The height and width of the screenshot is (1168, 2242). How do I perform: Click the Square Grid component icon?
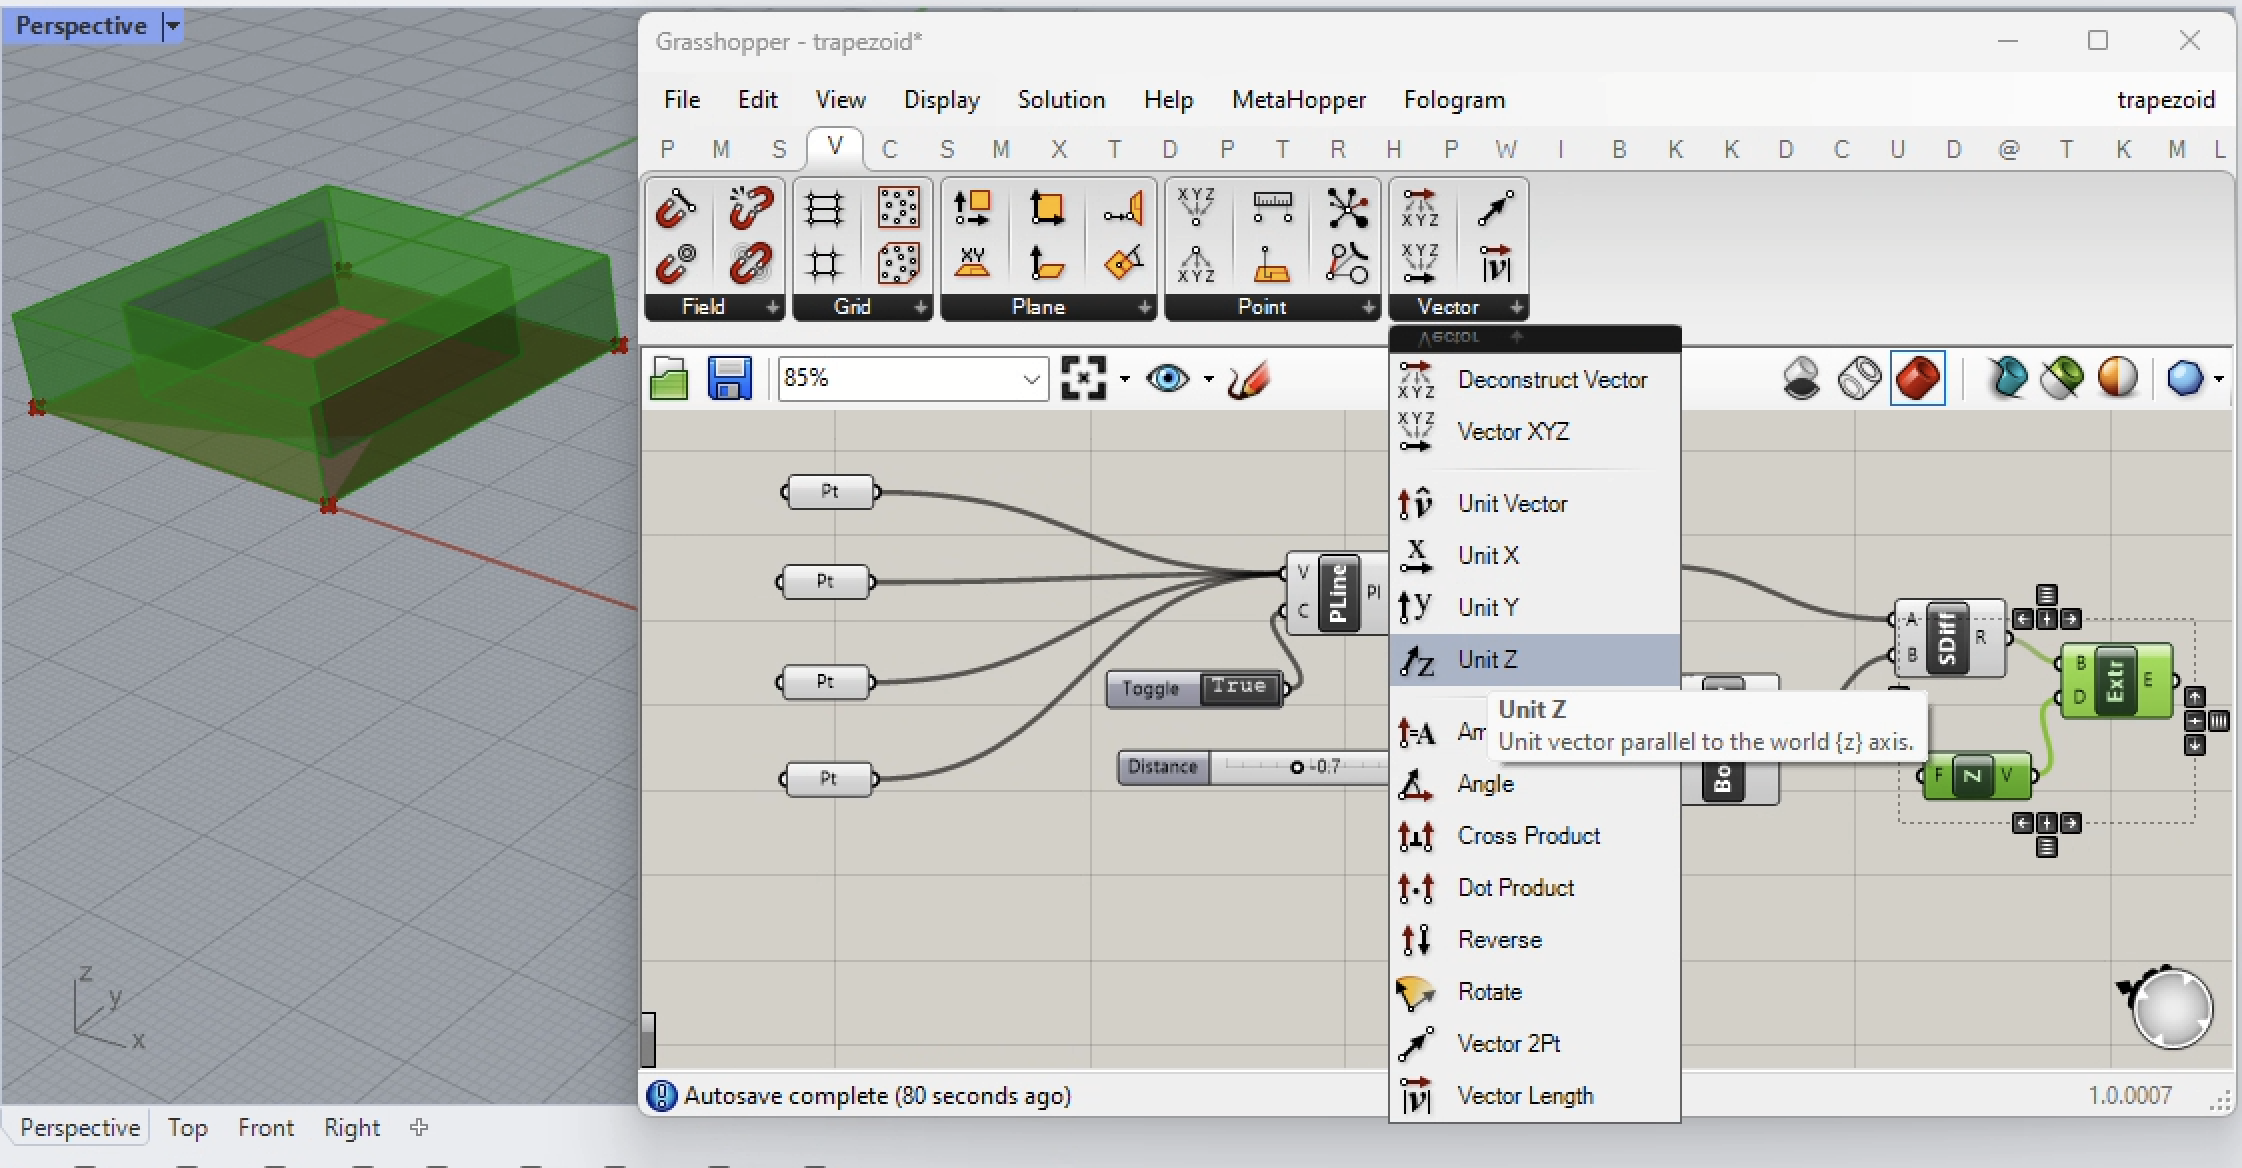coord(824,264)
